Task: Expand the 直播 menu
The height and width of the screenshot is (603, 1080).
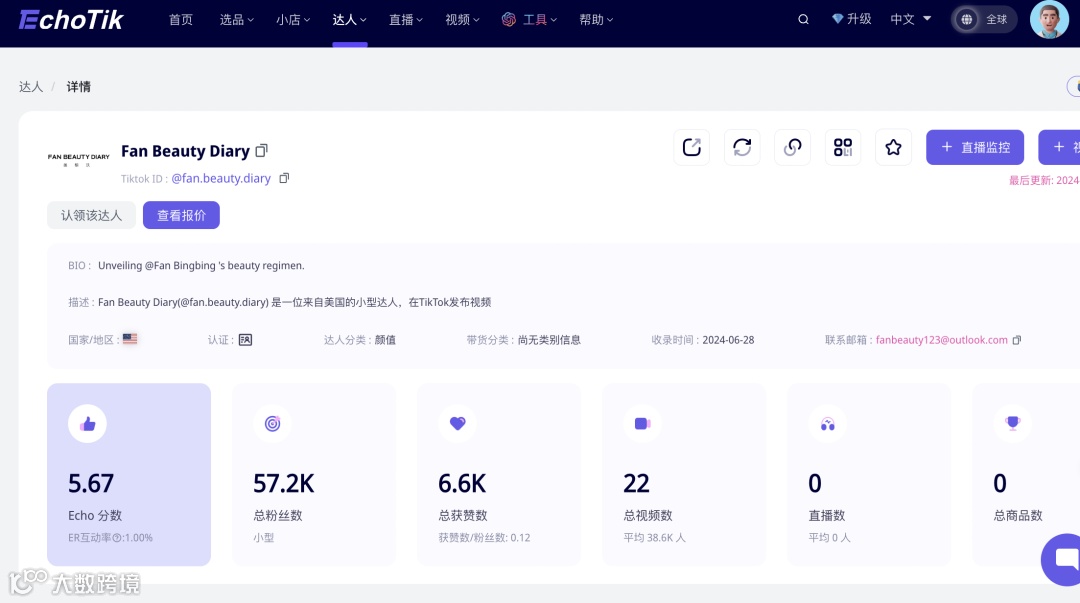Action: [x=406, y=20]
